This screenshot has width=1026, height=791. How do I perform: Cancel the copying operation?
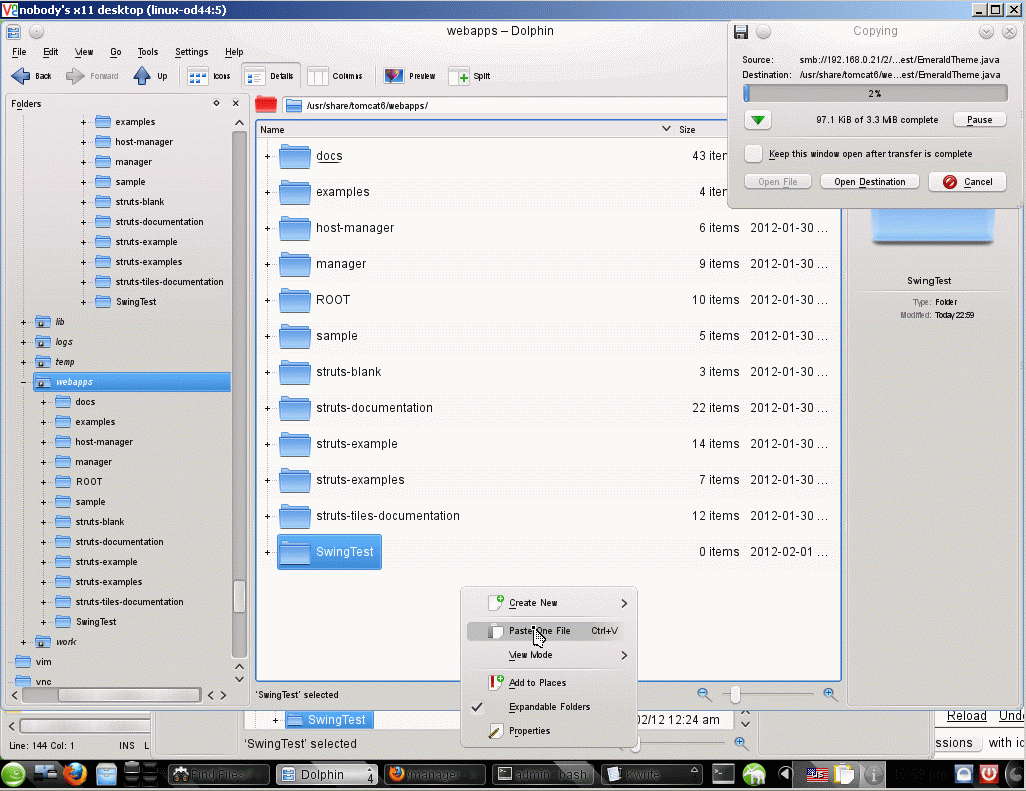pyautogui.click(x=967, y=182)
